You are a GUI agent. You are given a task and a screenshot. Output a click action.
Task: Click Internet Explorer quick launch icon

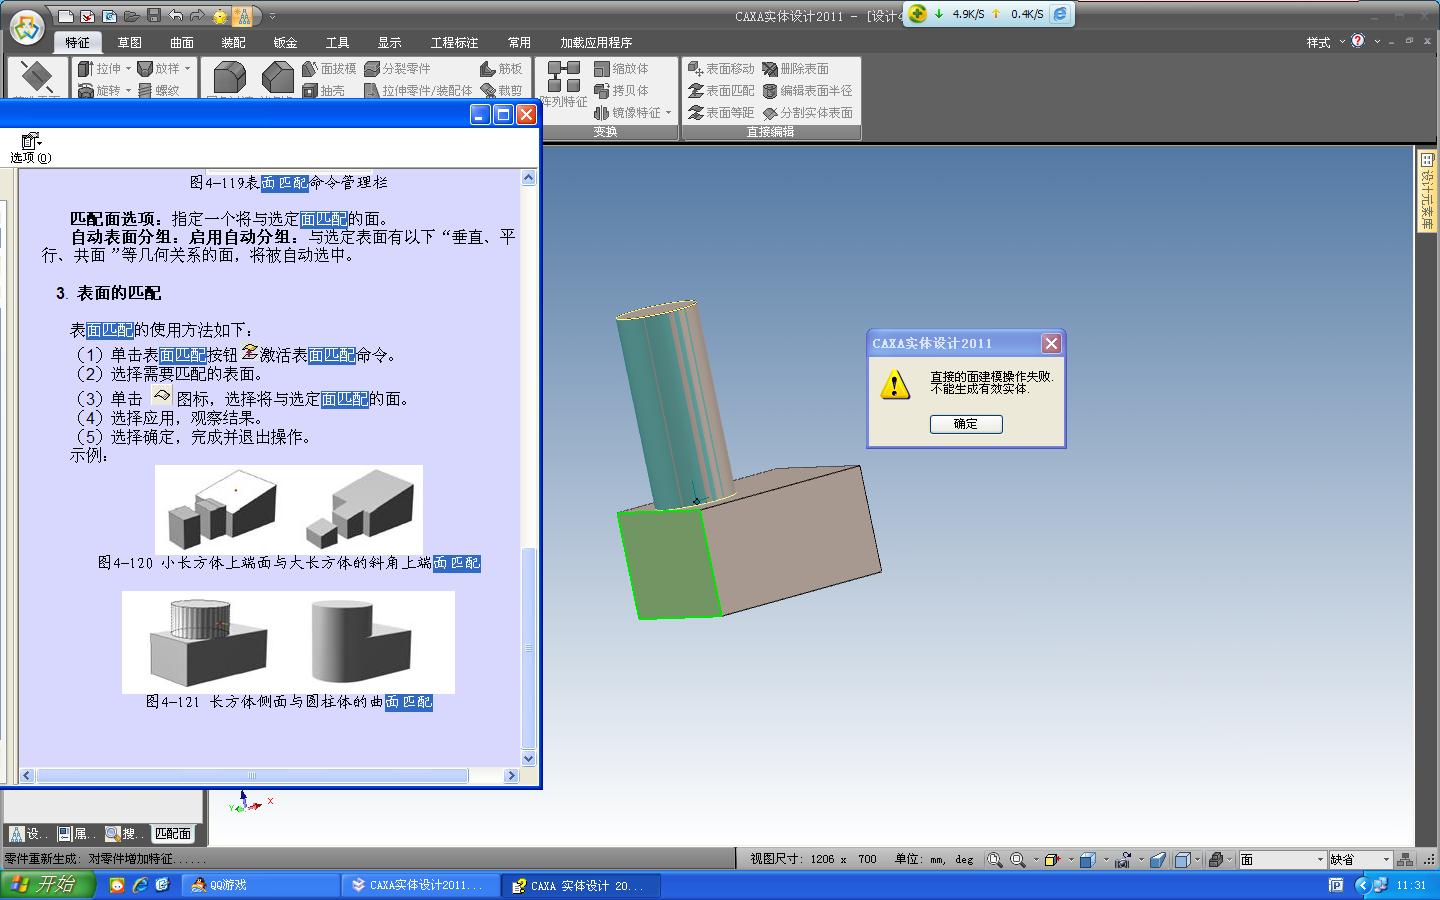pyautogui.click(x=140, y=885)
